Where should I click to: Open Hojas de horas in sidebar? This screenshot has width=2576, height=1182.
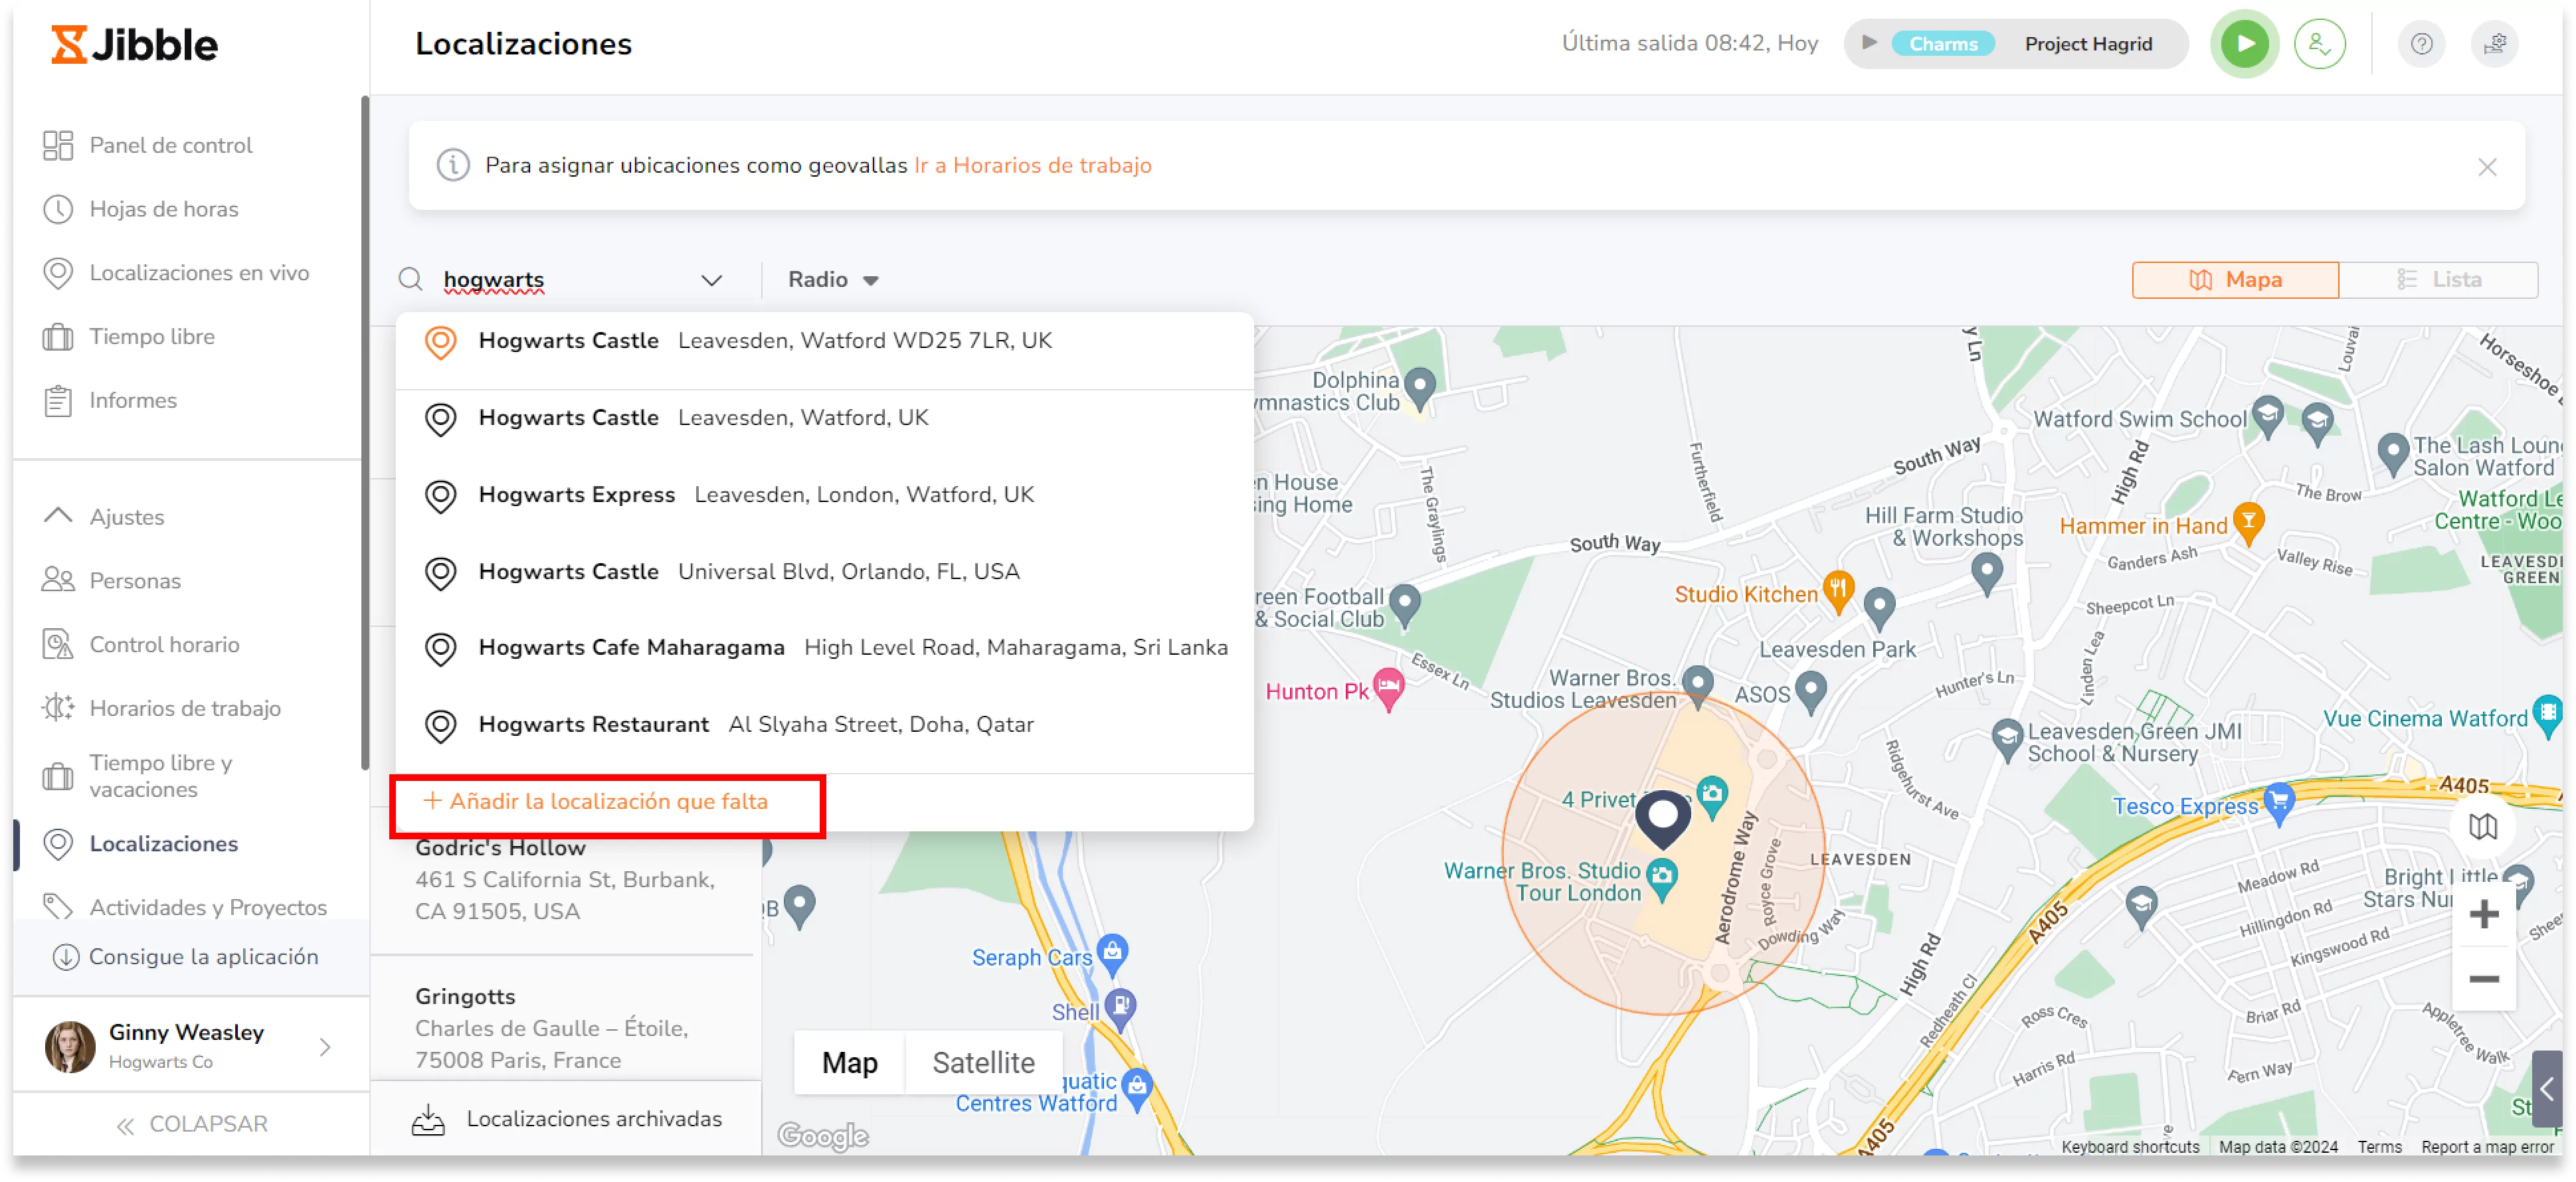[163, 209]
